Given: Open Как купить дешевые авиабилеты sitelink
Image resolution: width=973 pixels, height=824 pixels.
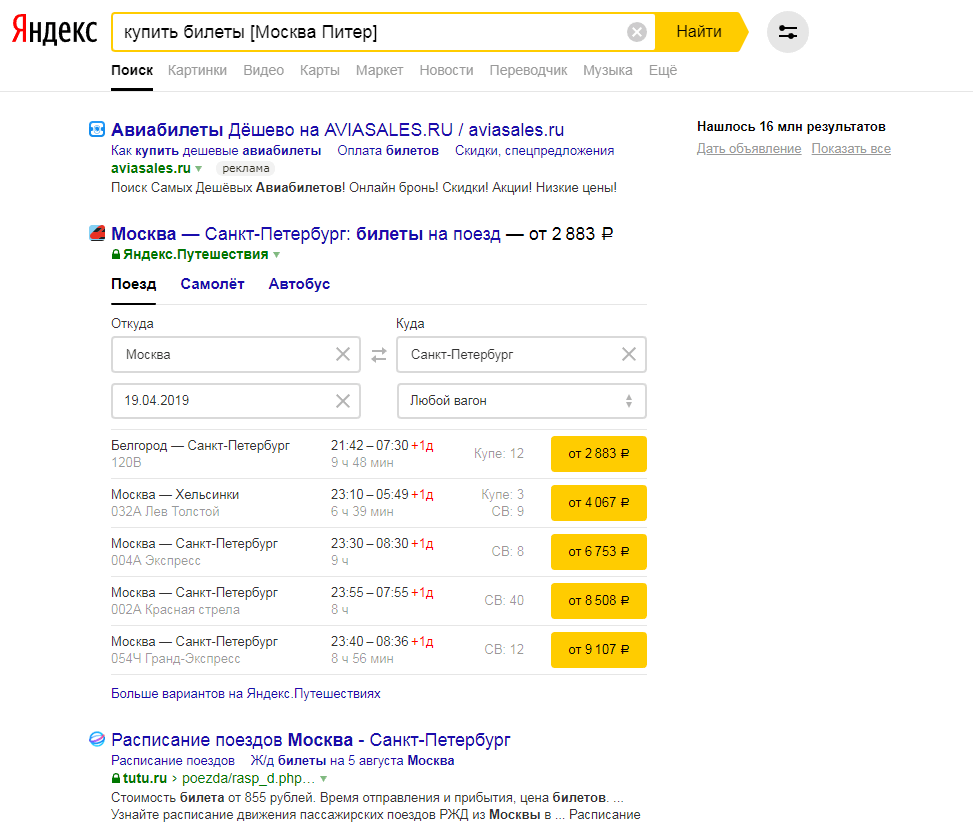Looking at the screenshot, I should (x=216, y=151).
